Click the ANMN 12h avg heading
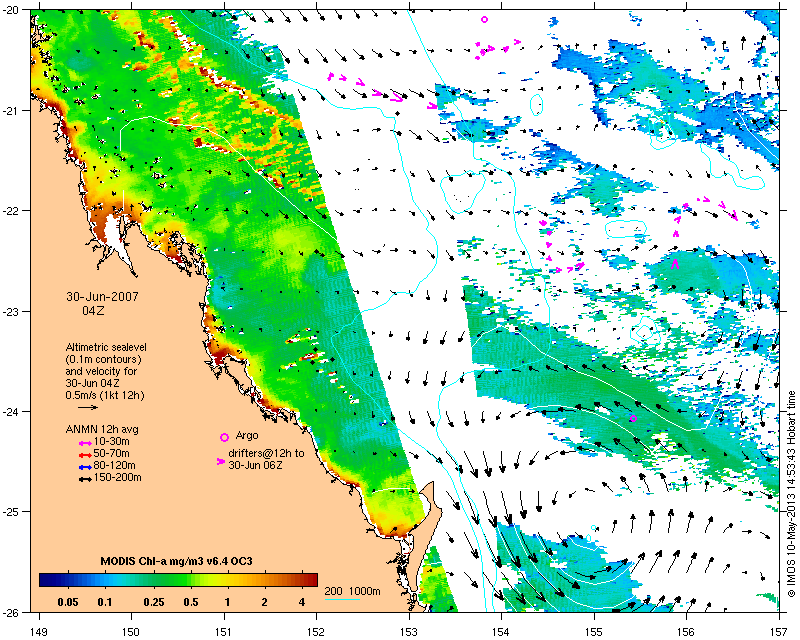 pos(102,429)
